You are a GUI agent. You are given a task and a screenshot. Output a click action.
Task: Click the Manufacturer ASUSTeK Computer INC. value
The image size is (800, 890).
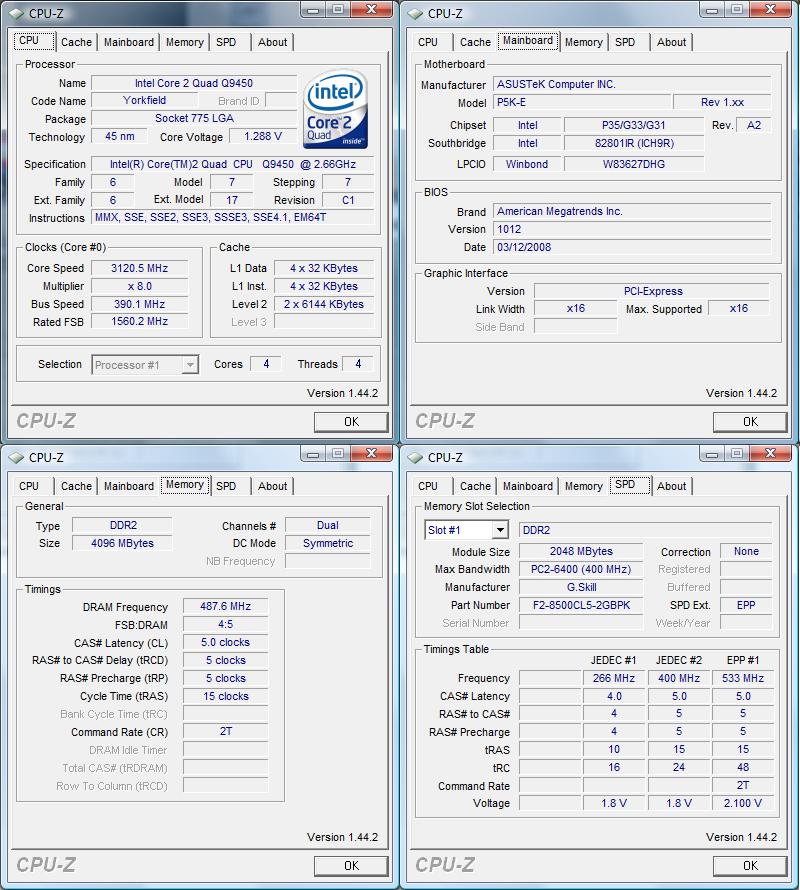[x=632, y=84]
